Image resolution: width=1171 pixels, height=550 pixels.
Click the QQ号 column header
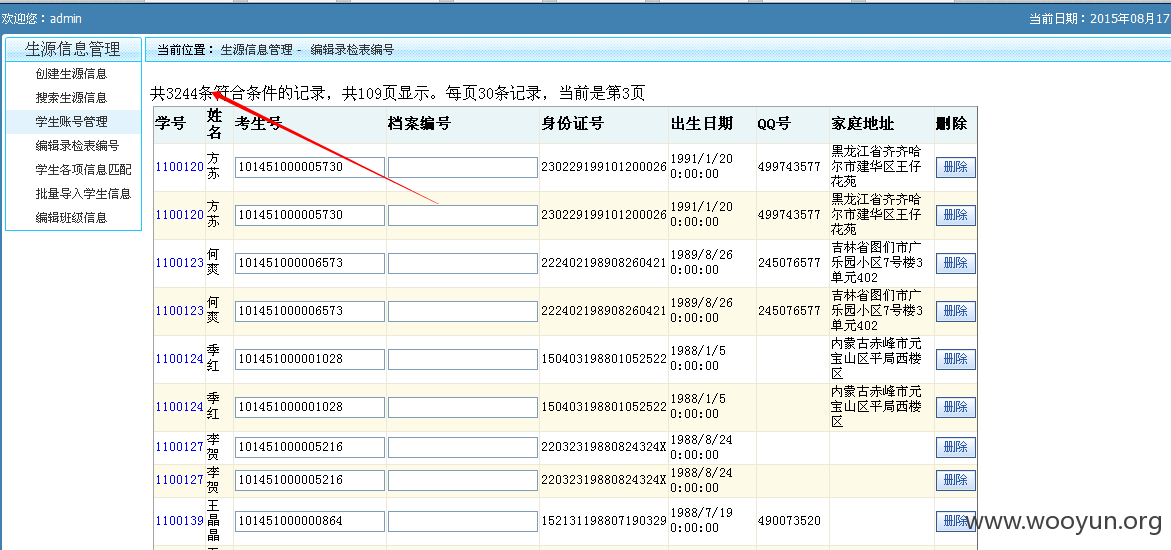point(774,124)
